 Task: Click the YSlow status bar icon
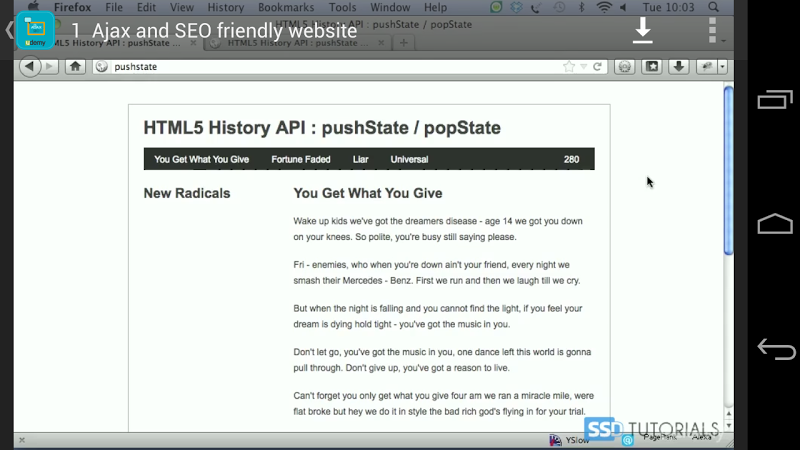(555, 440)
